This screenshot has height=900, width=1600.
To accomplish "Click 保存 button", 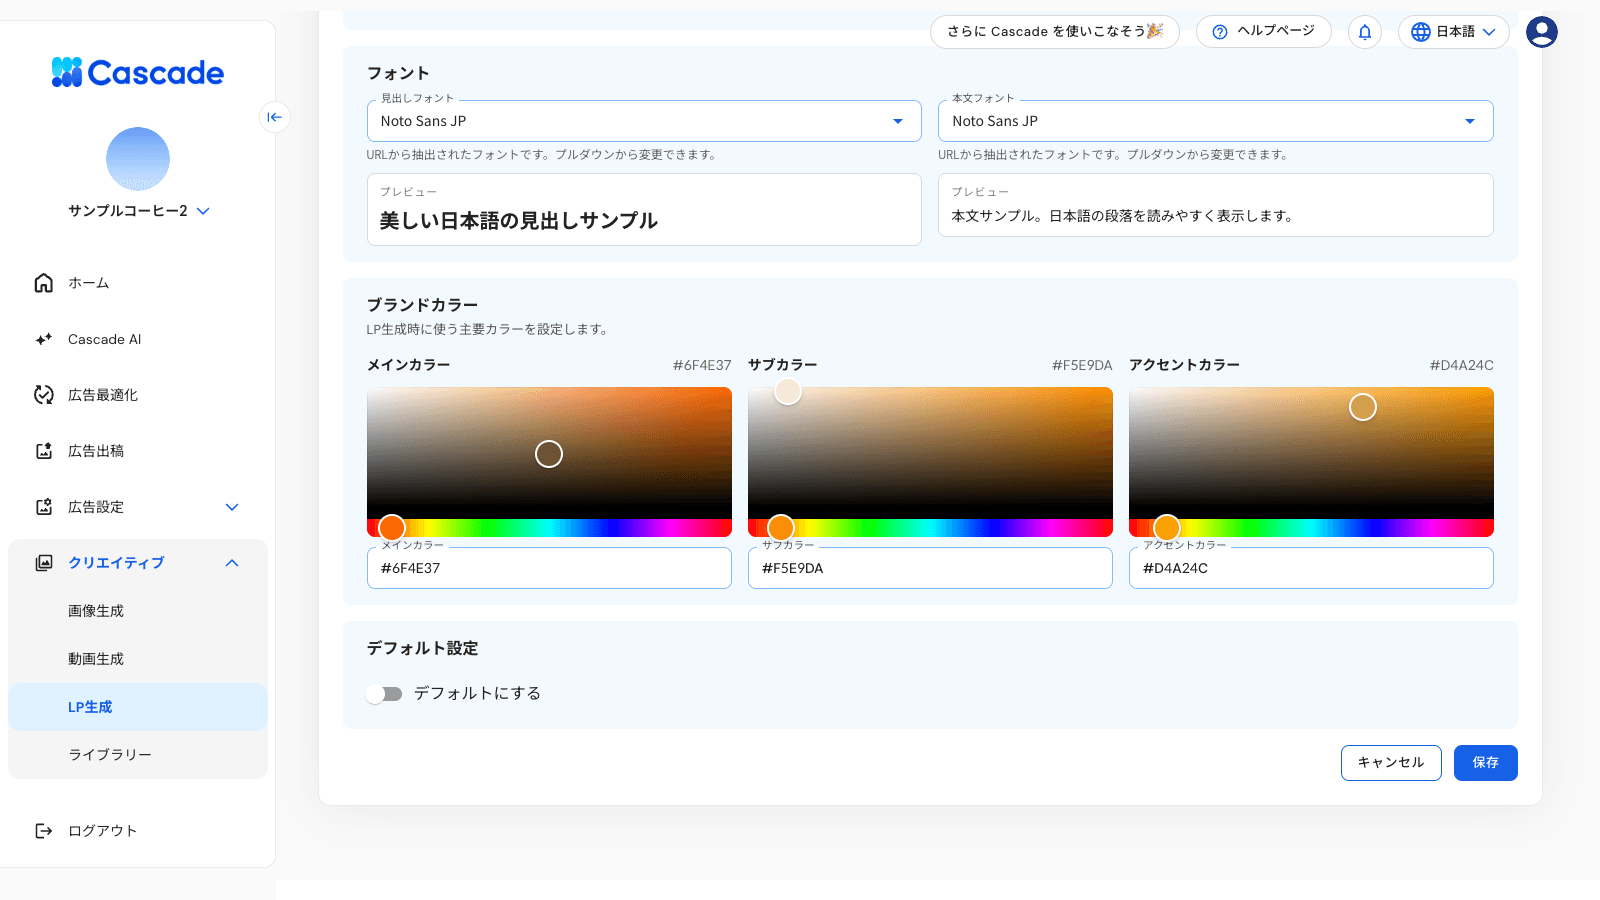I will pos(1486,763).
